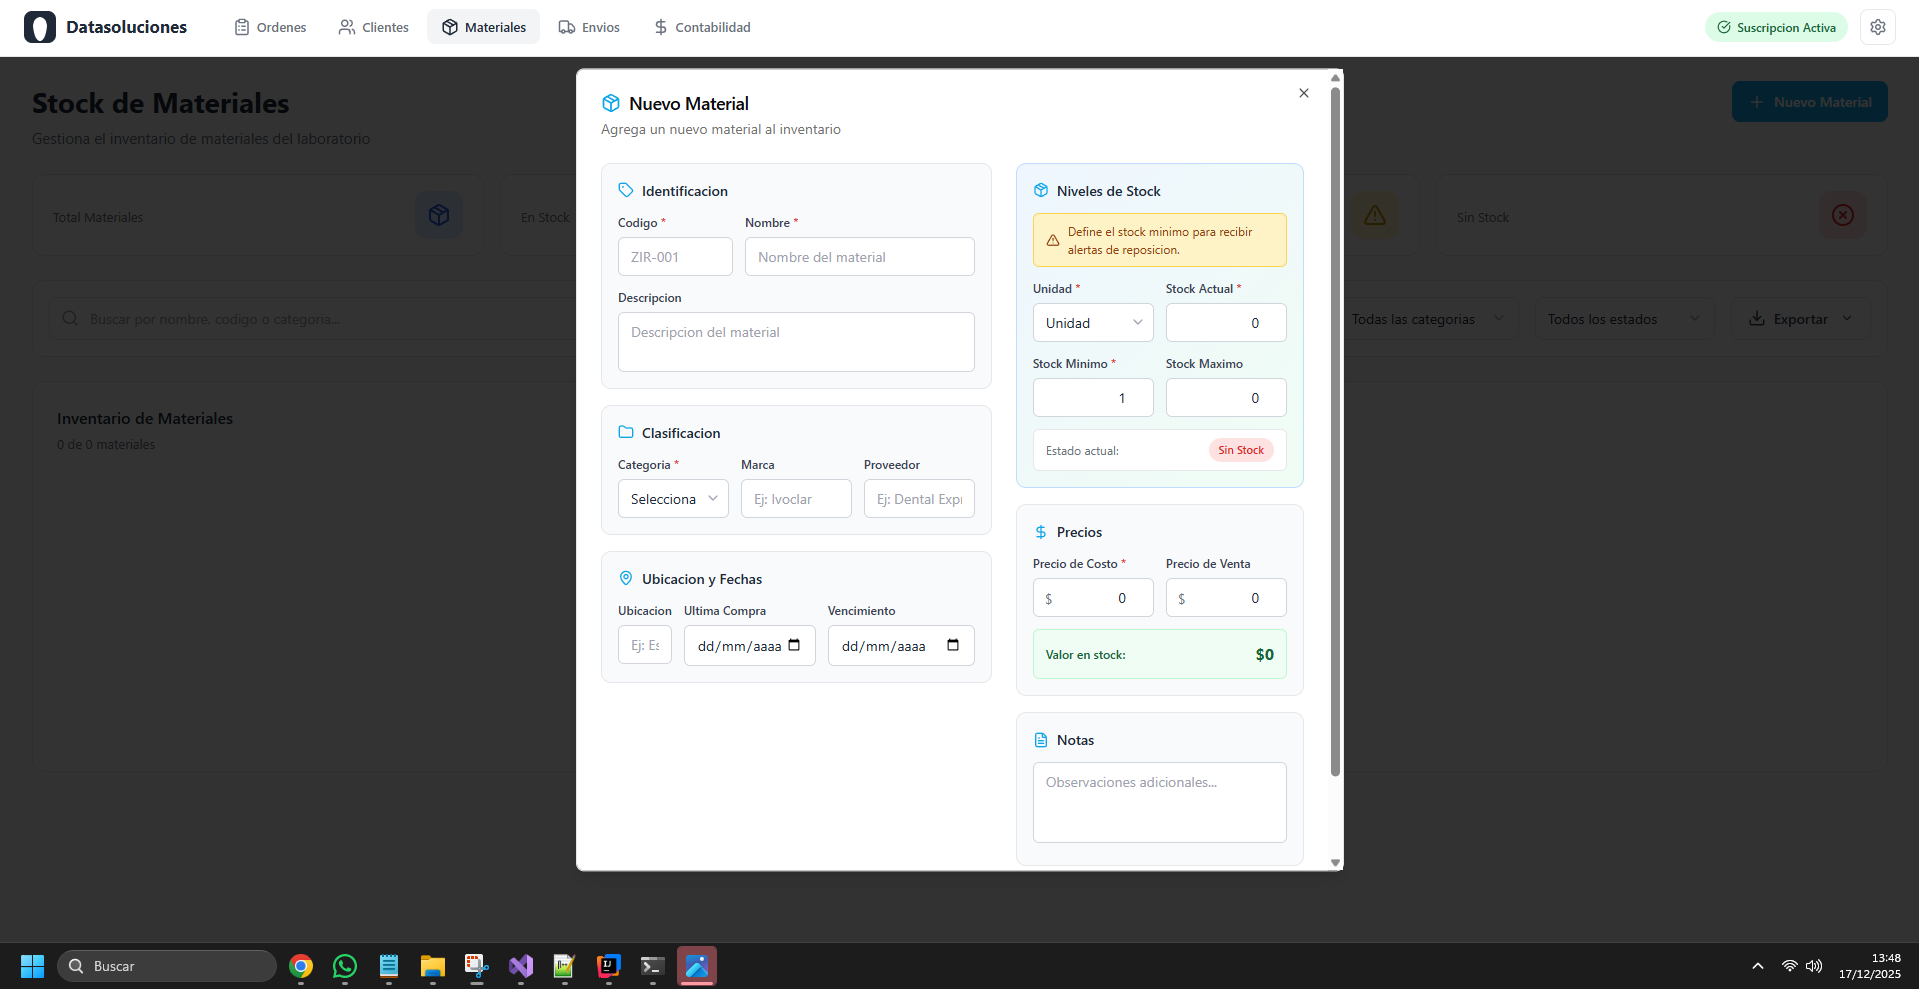
Task: Select the Materiales tab
Action: [484, 27]
